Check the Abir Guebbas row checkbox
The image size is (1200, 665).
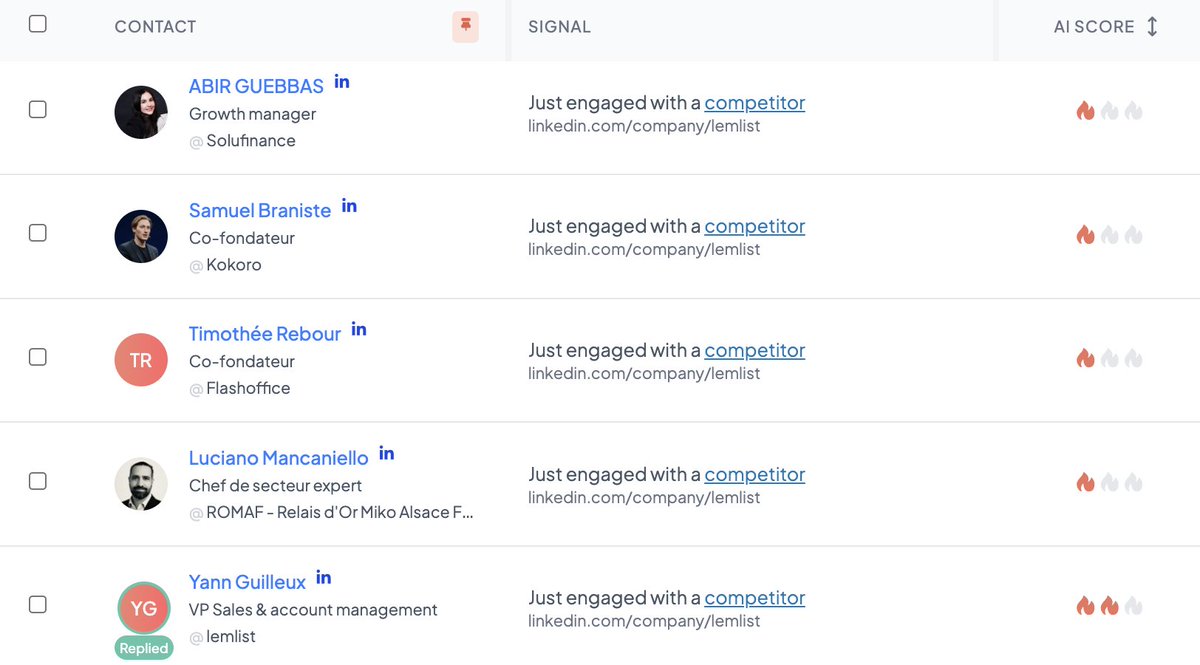(x=37, y=109)
